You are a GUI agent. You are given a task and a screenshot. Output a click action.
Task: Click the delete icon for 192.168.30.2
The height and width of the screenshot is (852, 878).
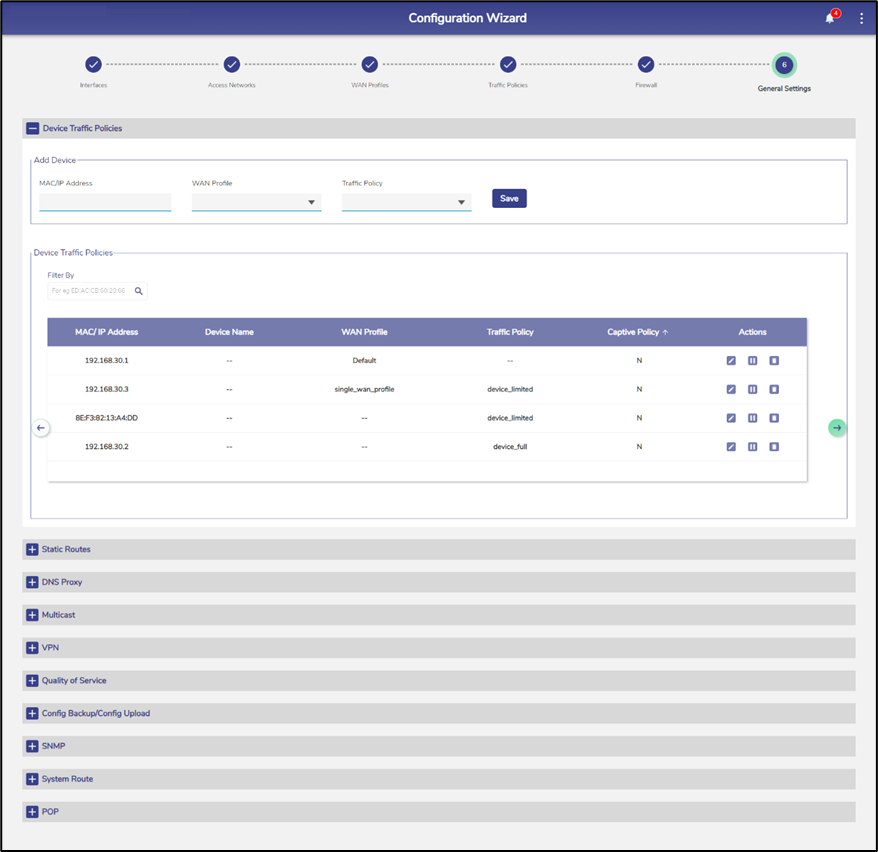pyautogui.click(x=774, y=447)
